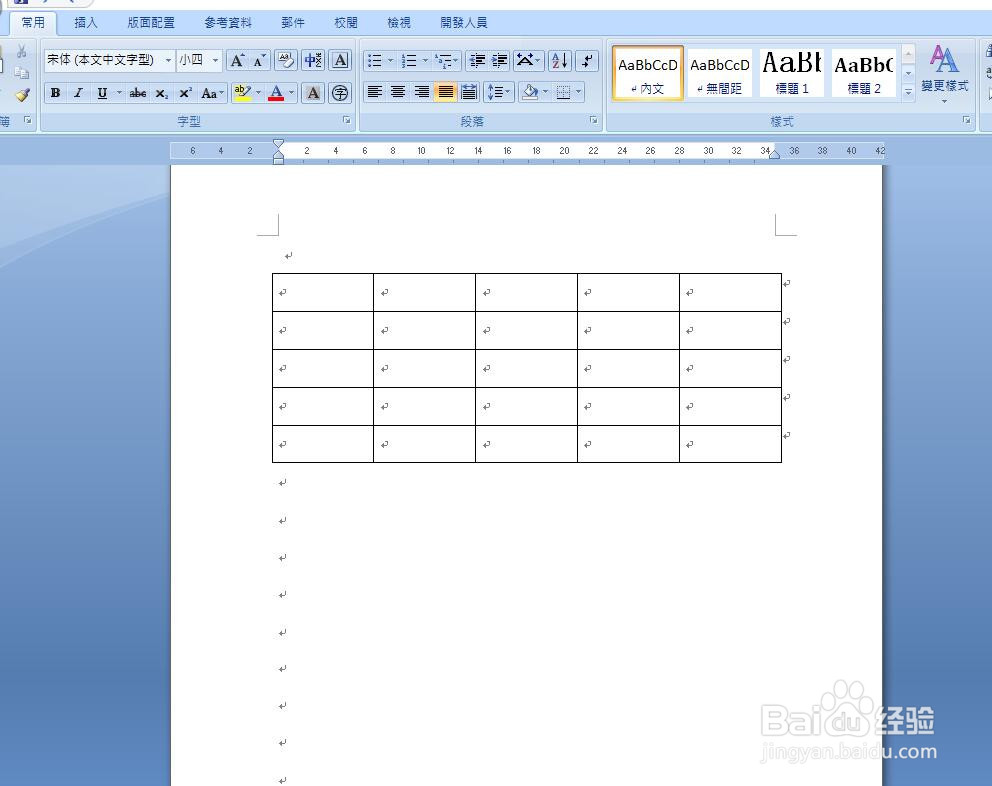Click the bullets list icon

[x=375, y=61]
